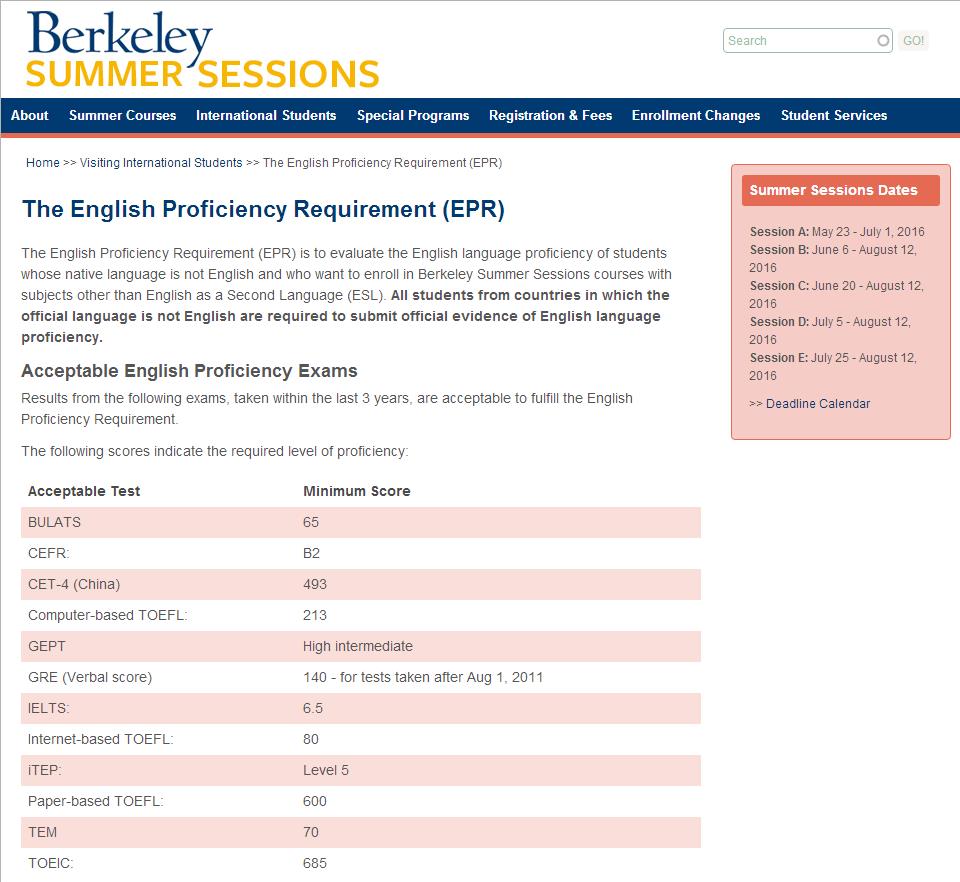Click the Acceptable Test column header
The width and height of the screenshot is (960, 882).
tap(84, 491)
